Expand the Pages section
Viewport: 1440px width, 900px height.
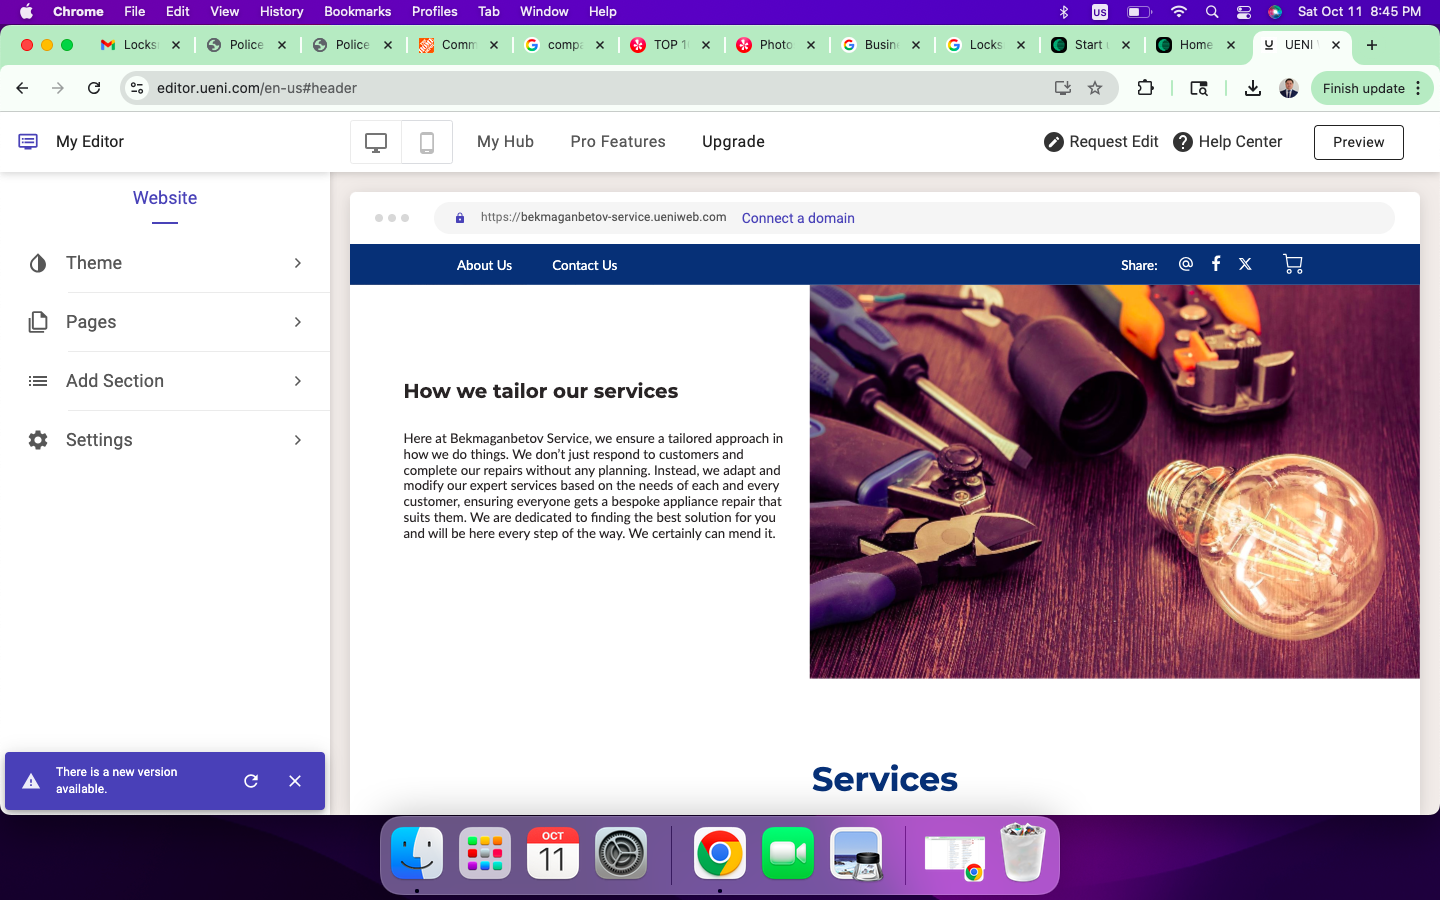click(x=165, y=322)
